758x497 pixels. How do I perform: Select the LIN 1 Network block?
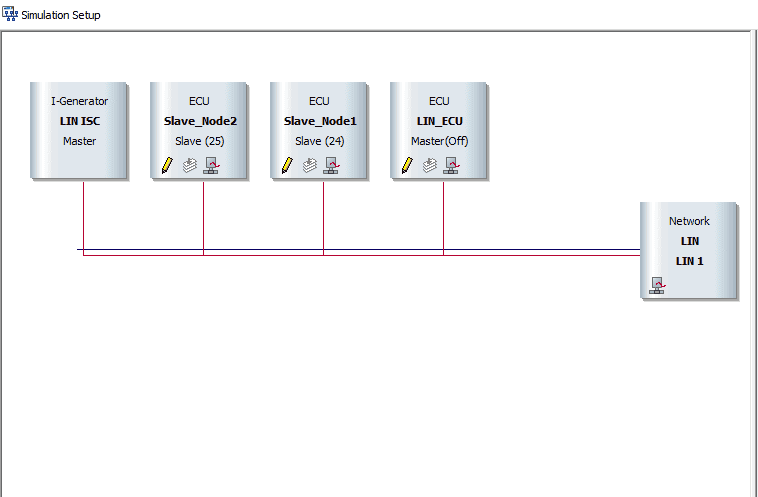pyautogui.click(x=689, y=250)
